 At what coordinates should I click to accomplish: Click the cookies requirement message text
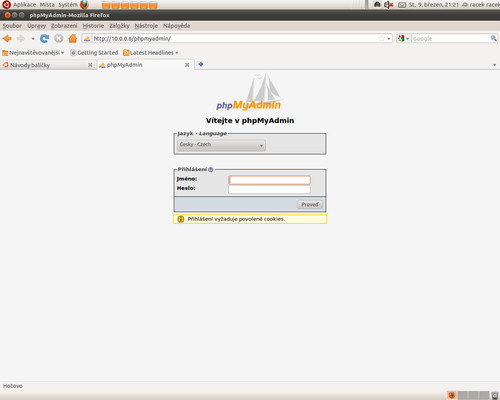click(x=236, y=219)
